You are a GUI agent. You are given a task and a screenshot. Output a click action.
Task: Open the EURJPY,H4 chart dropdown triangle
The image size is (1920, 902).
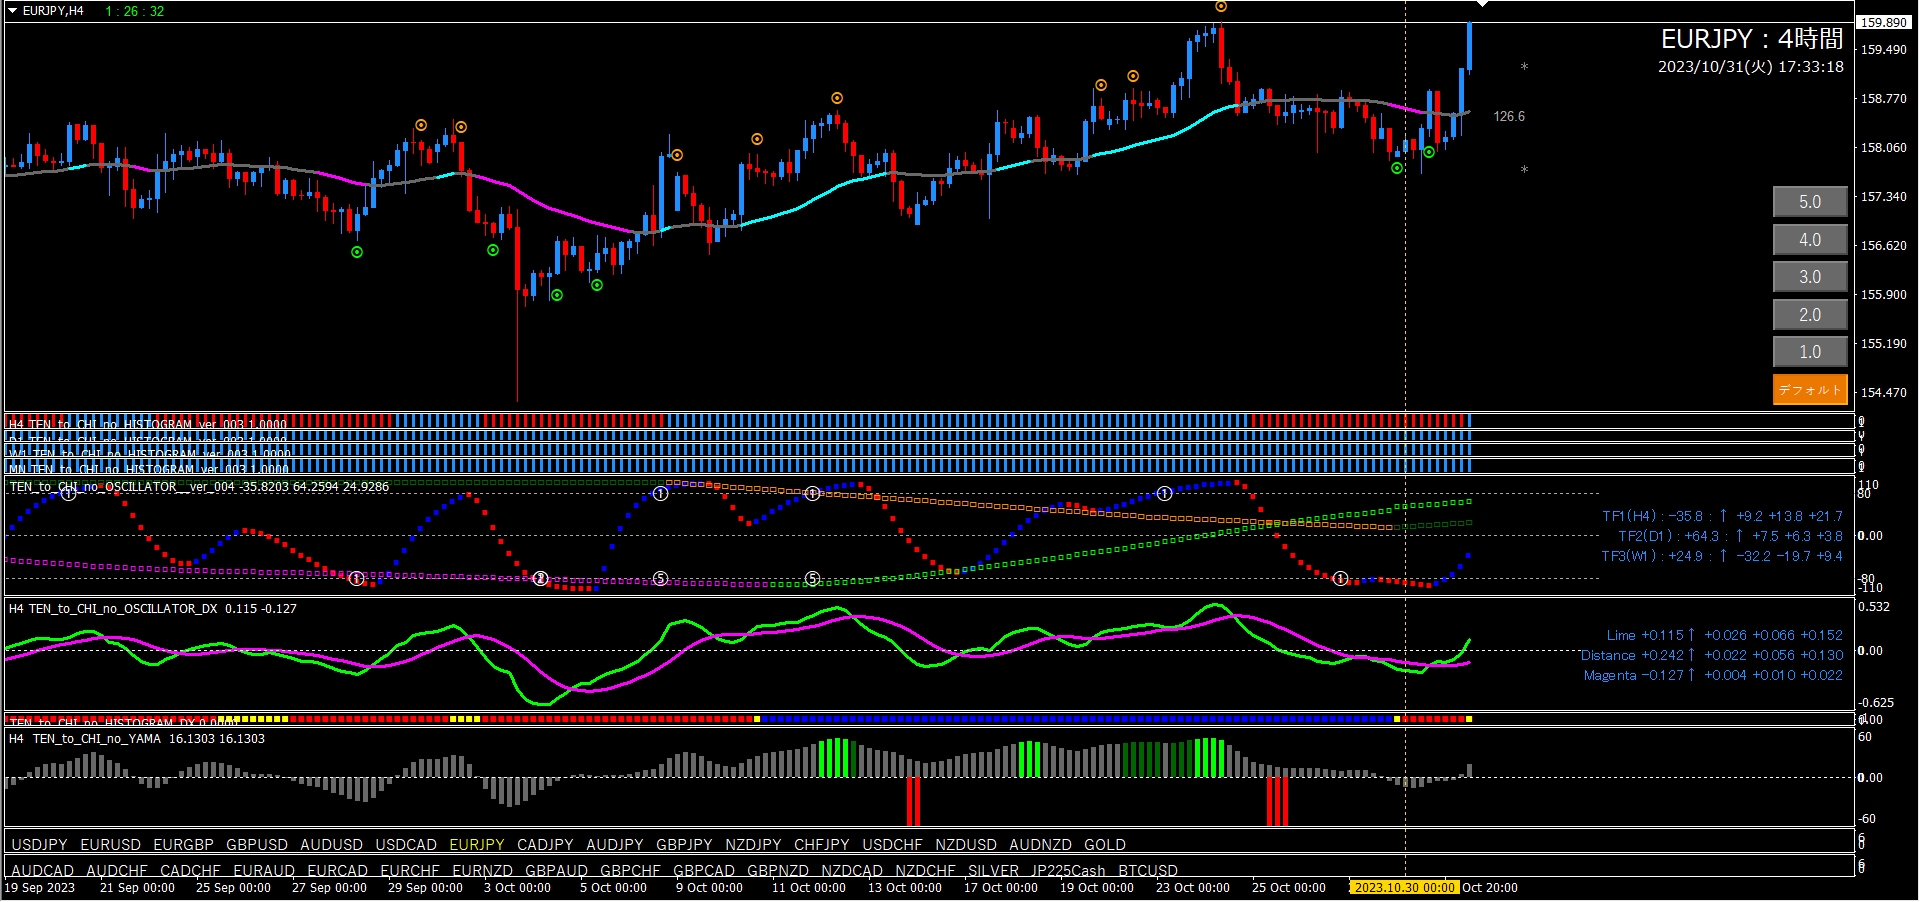click(x=13, y=11)
